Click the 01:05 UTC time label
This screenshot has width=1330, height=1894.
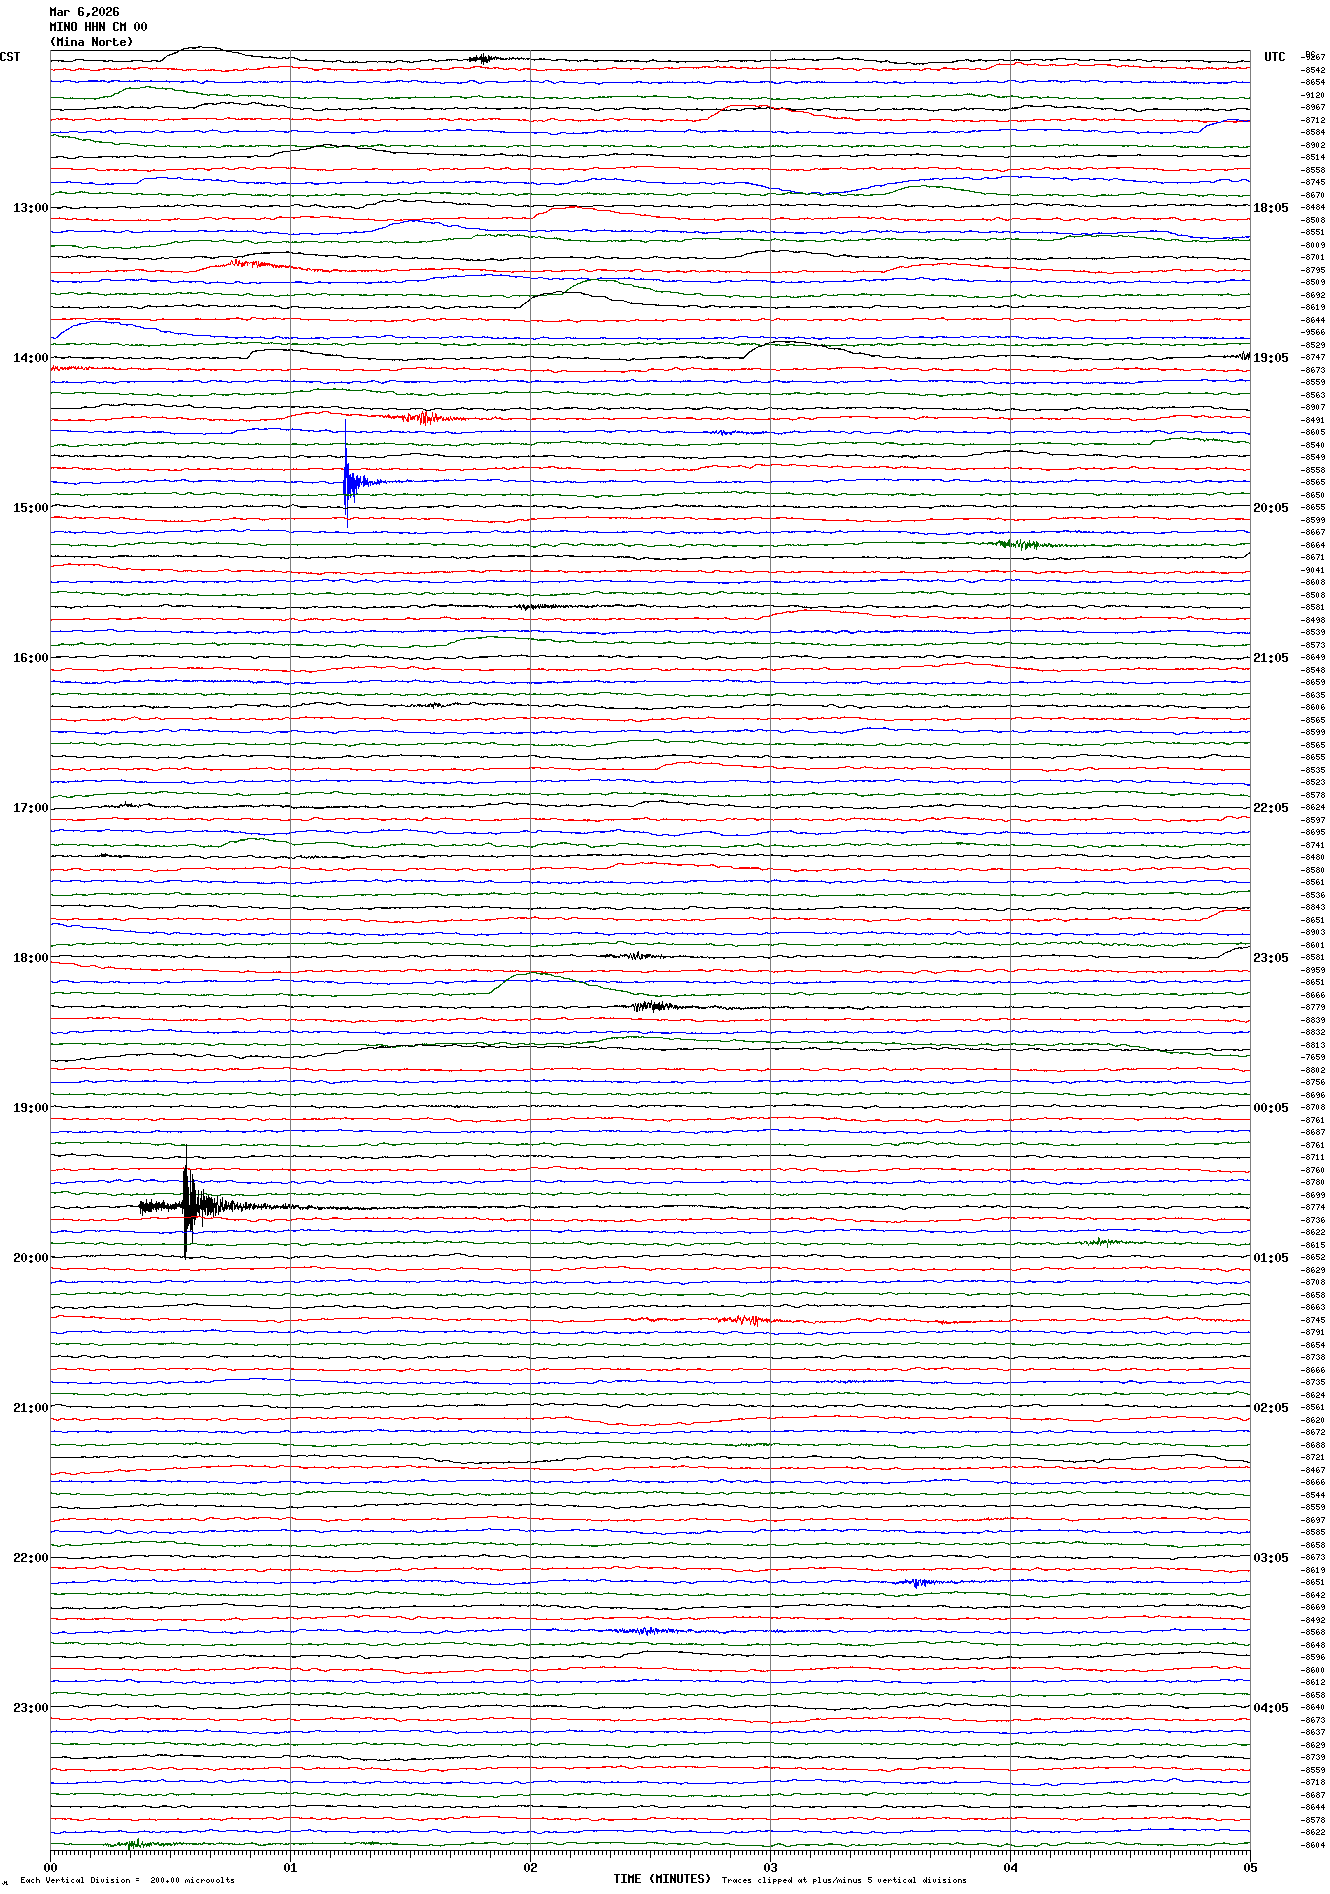point(1270,1258)
